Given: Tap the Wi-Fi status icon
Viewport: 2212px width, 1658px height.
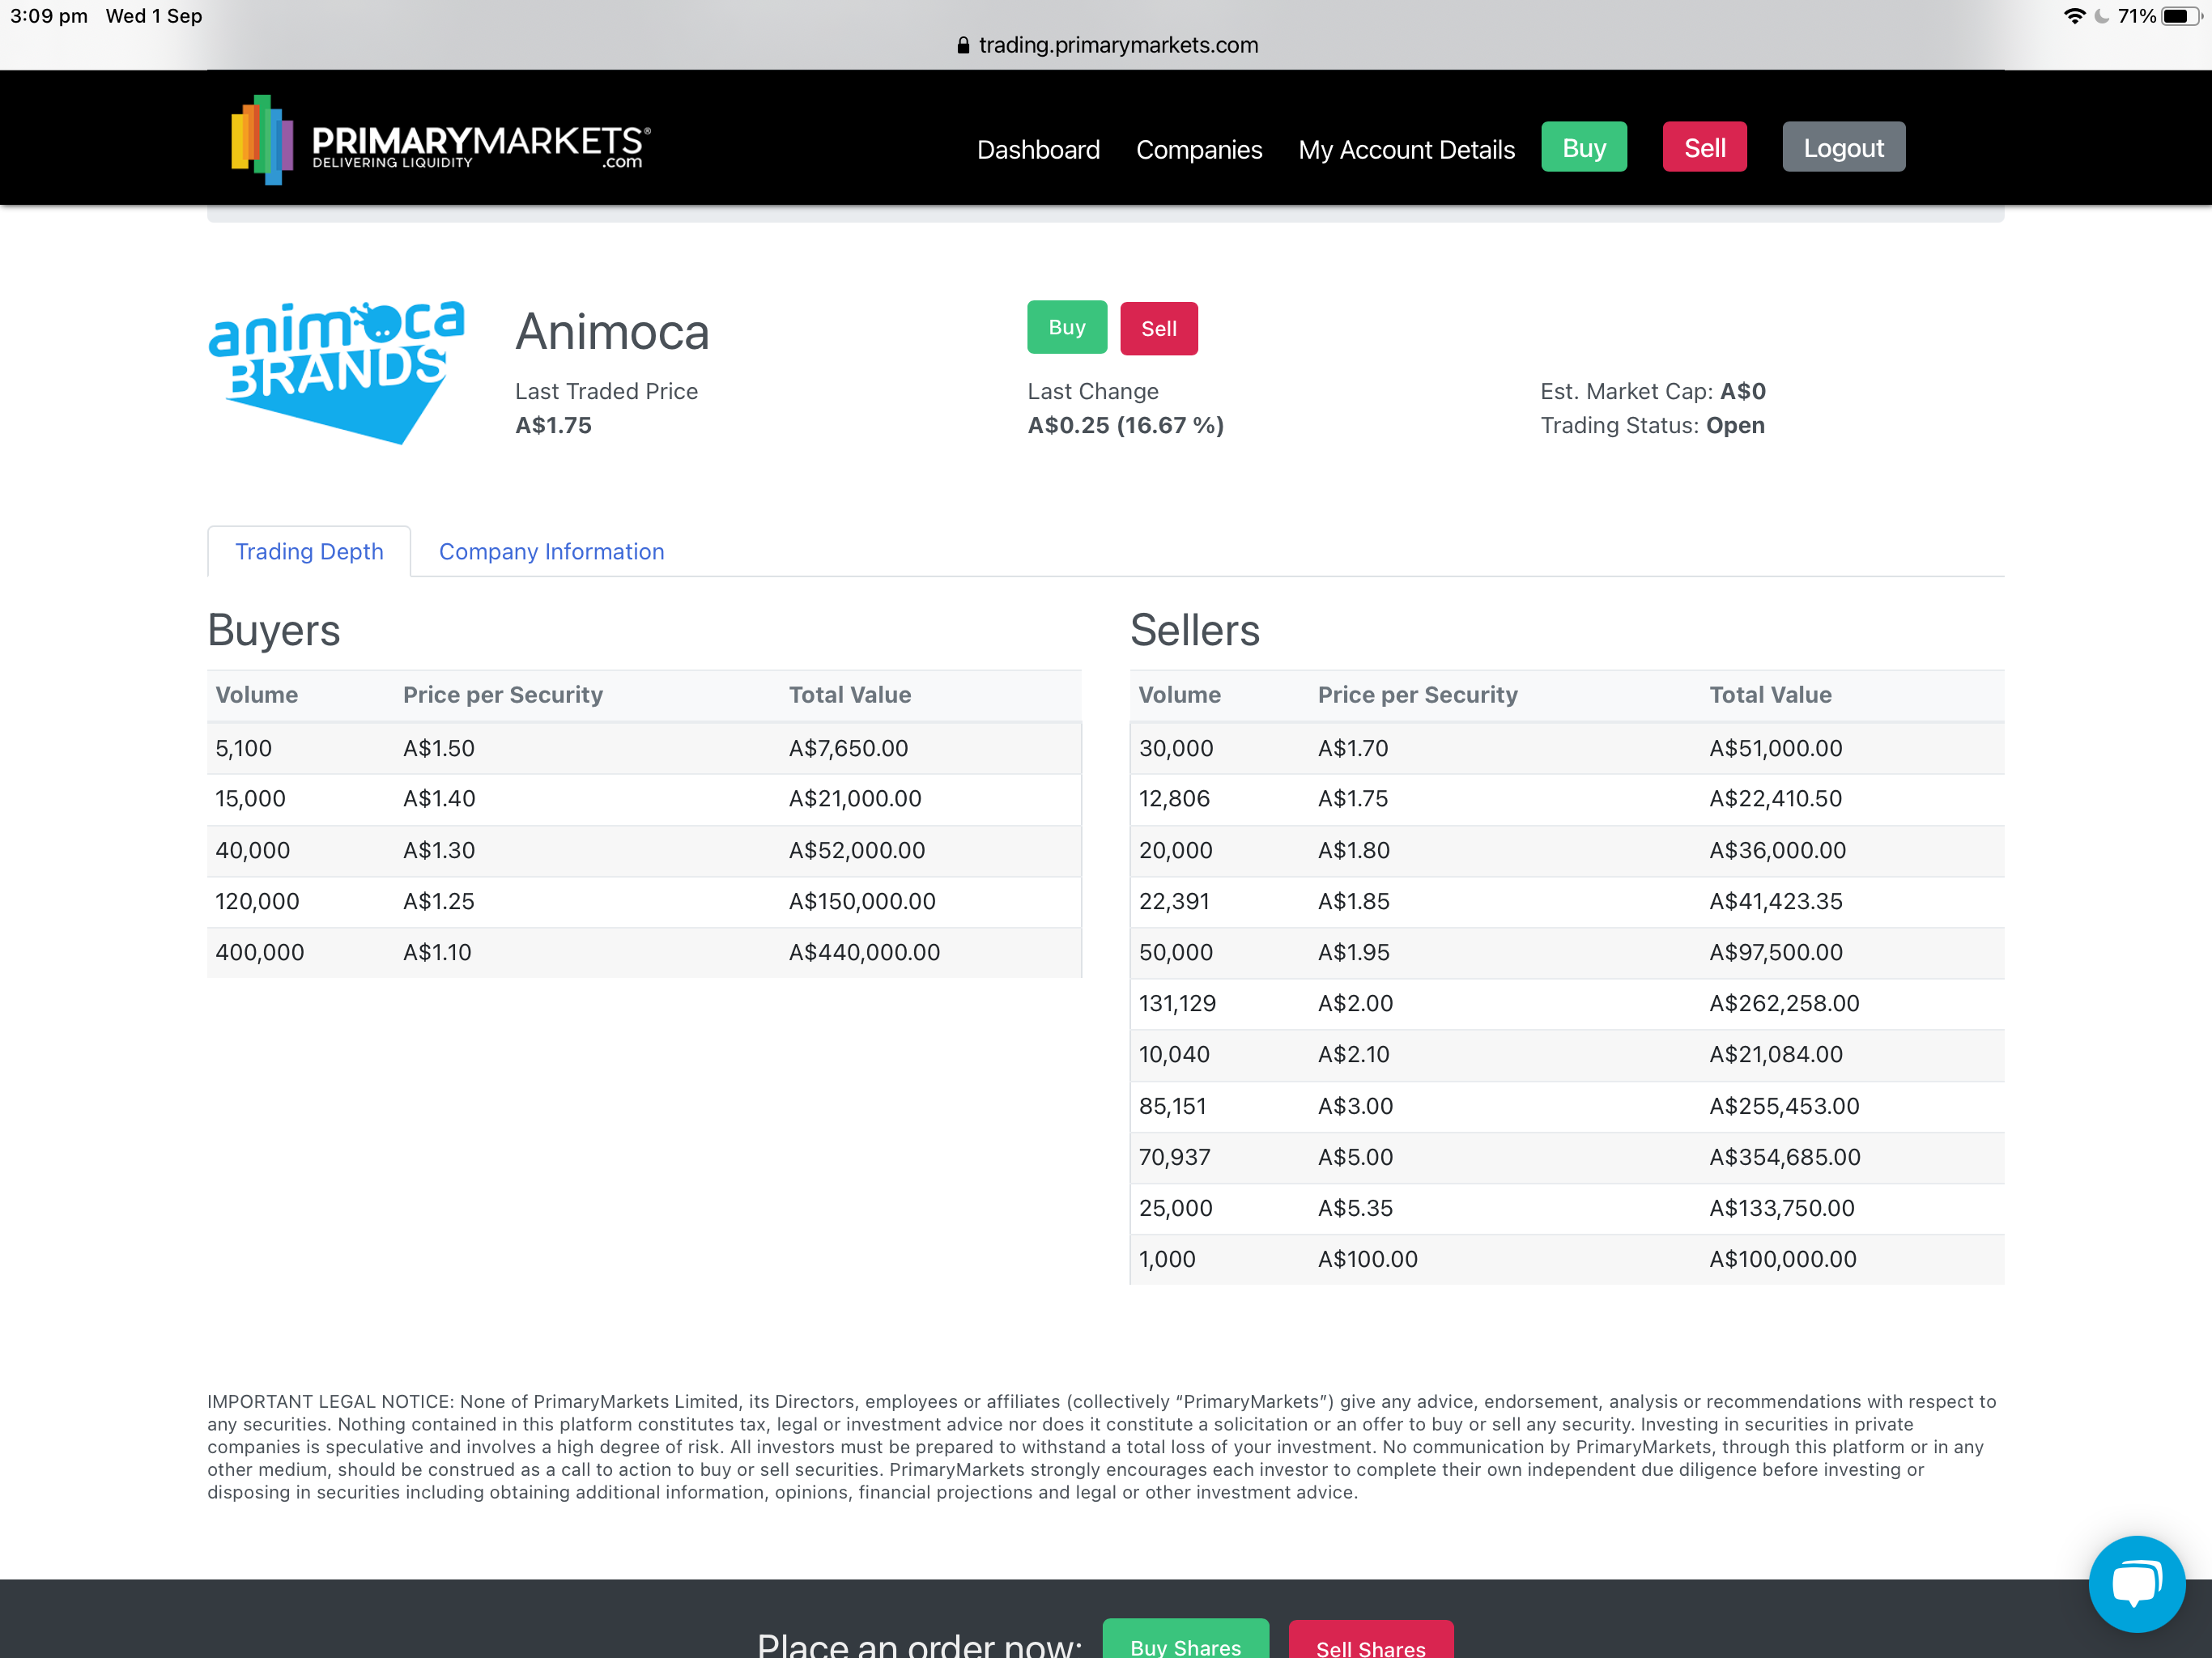Looking at the screenshot, I should 2074,16.
